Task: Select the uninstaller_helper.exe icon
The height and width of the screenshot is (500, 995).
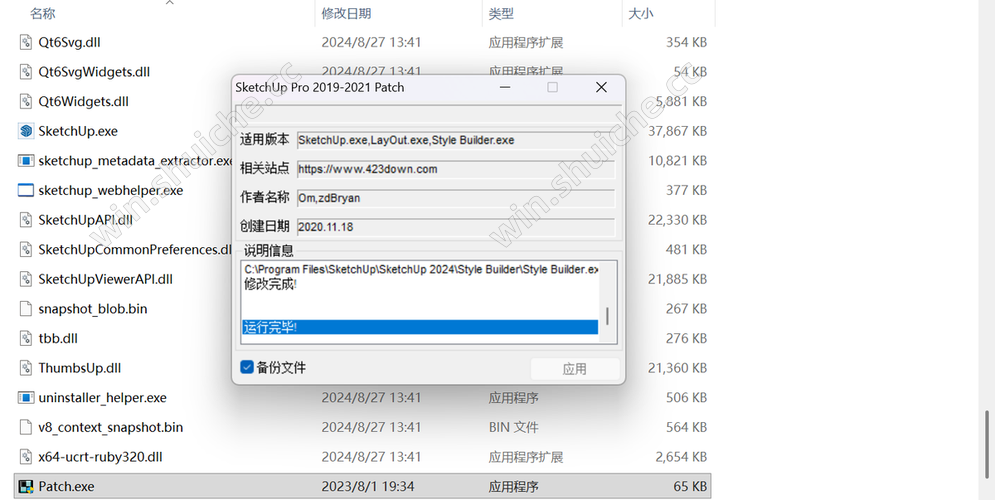Action: click(26, 398)
